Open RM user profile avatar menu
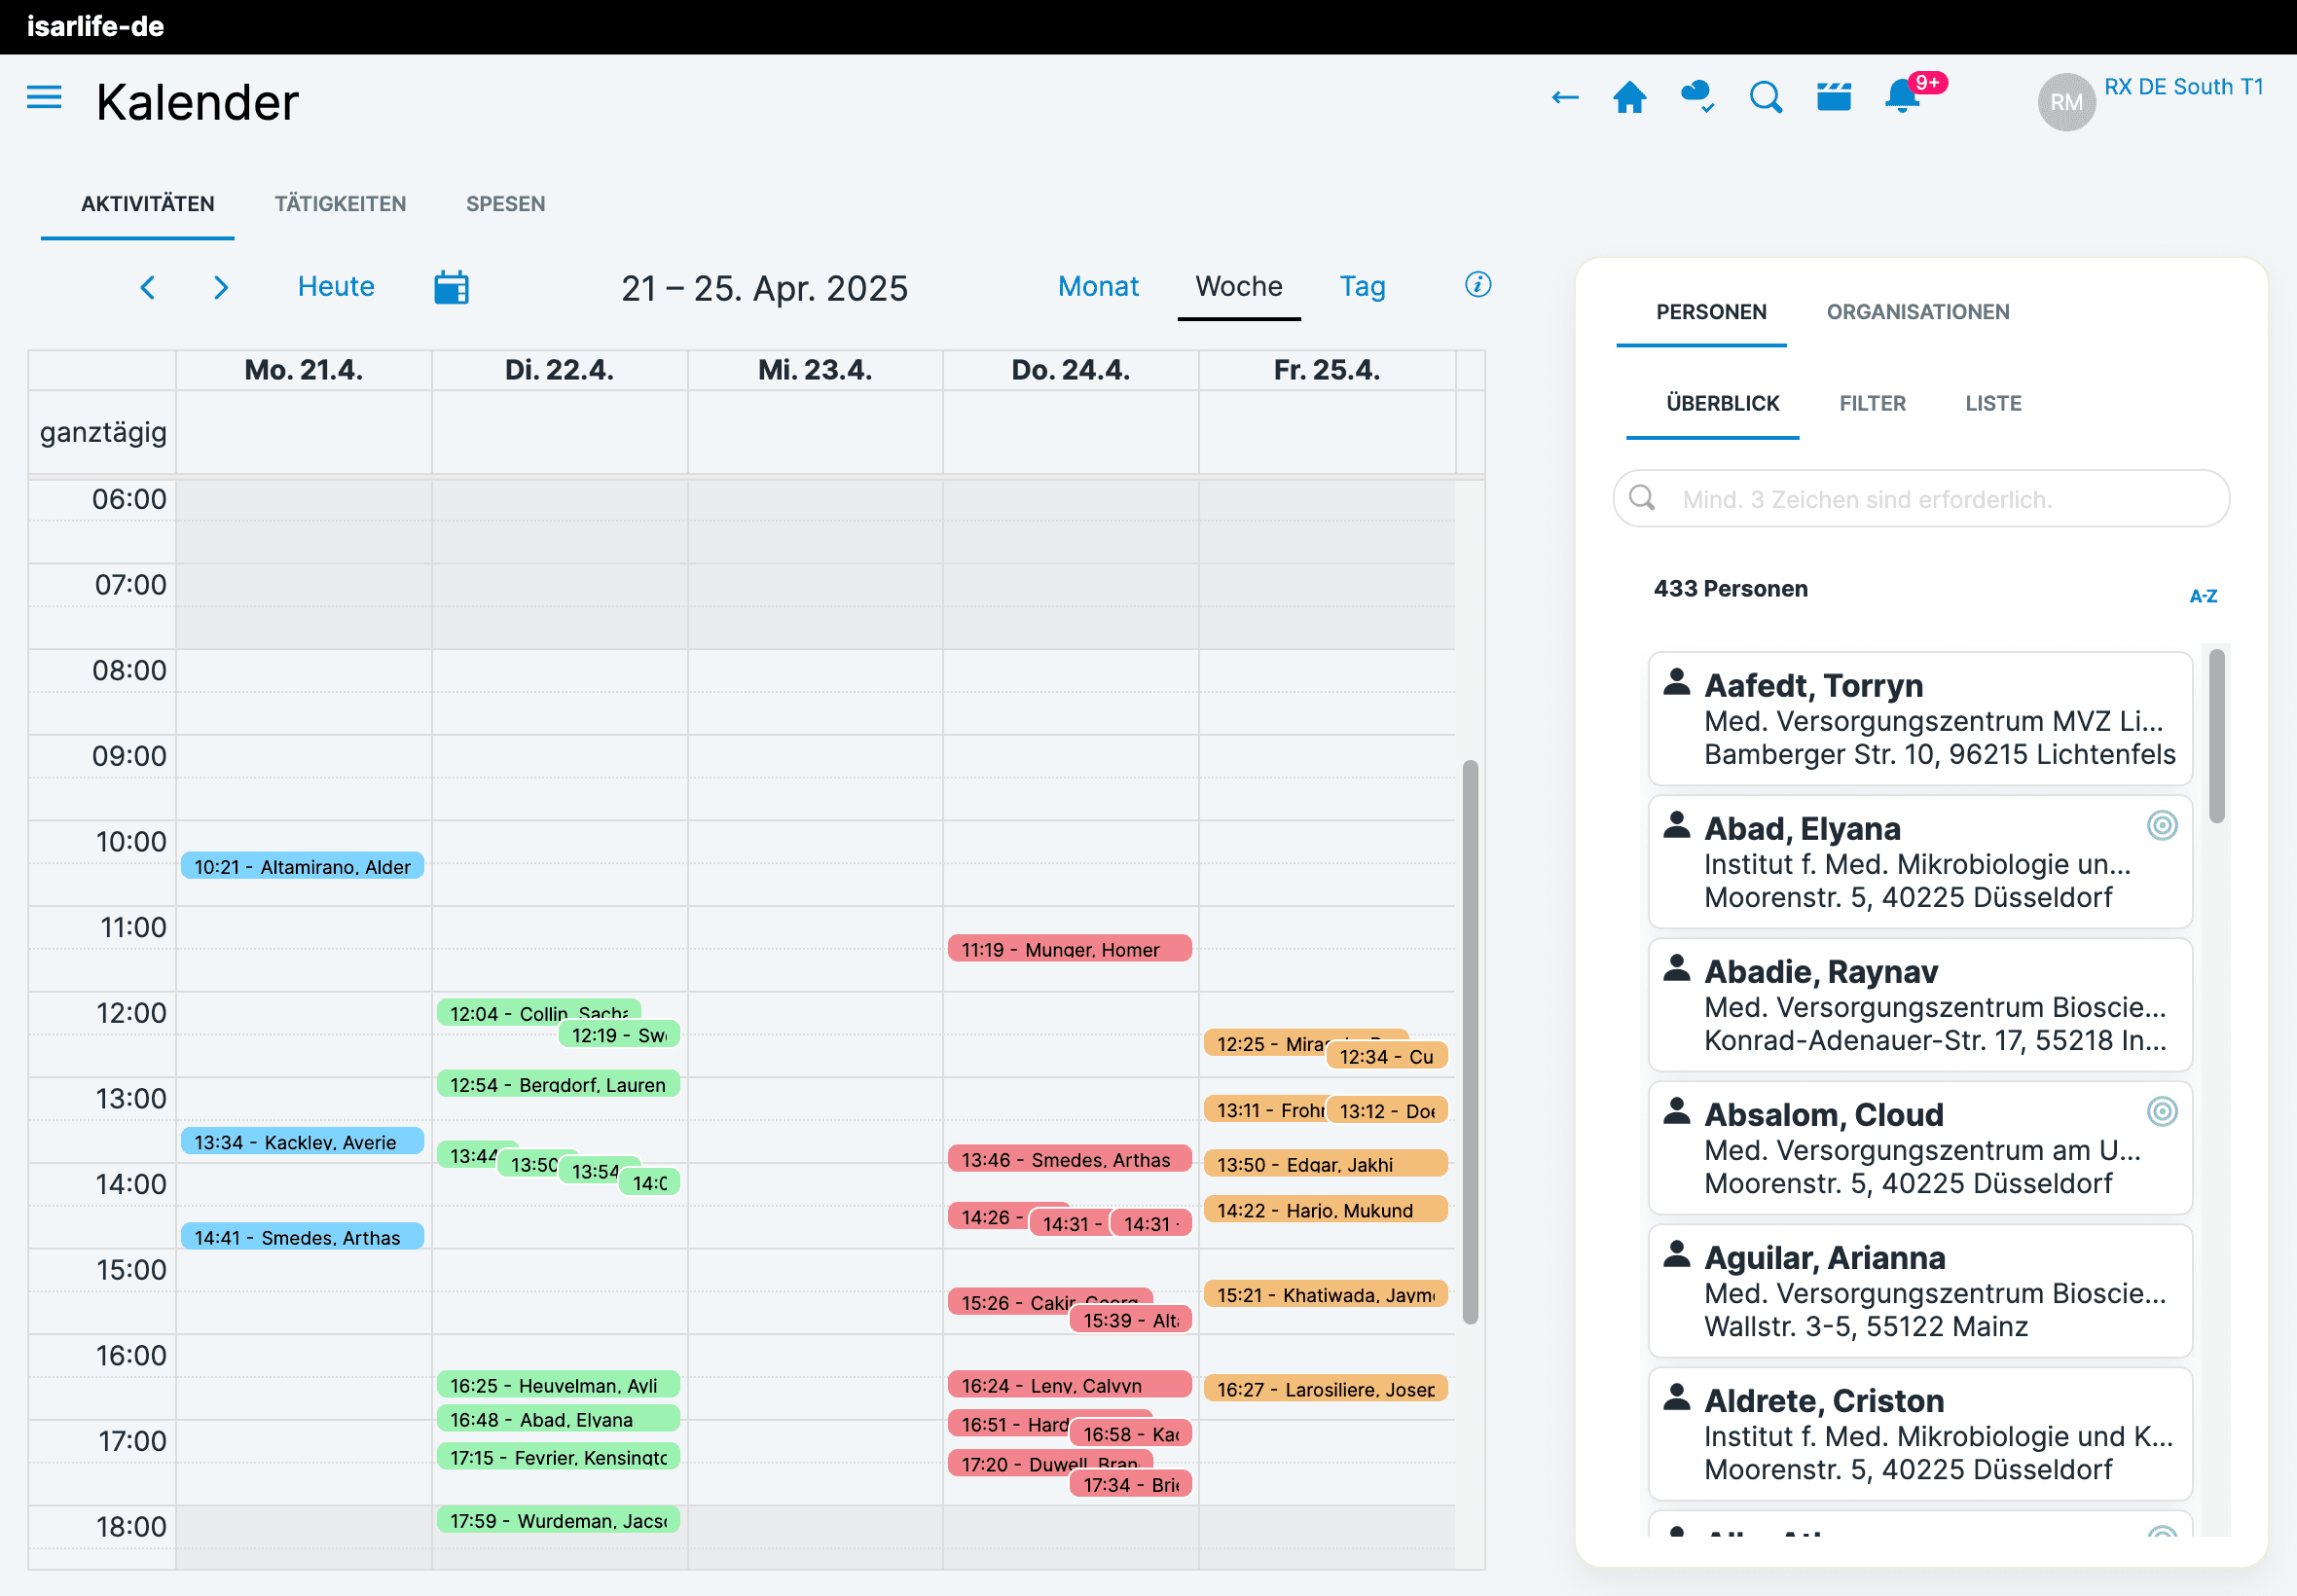This screenshot has width=2297, height=1596. pyautogui.click(x=2065, y=102)
